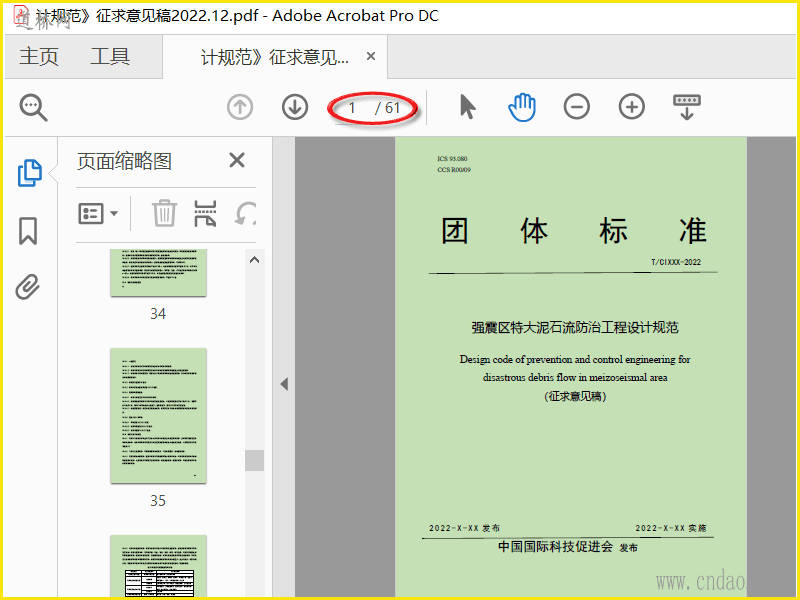Click the thumbnail panel scrollbar handle
This screenshot has height=600, width=800.
(x=254, y=460)
